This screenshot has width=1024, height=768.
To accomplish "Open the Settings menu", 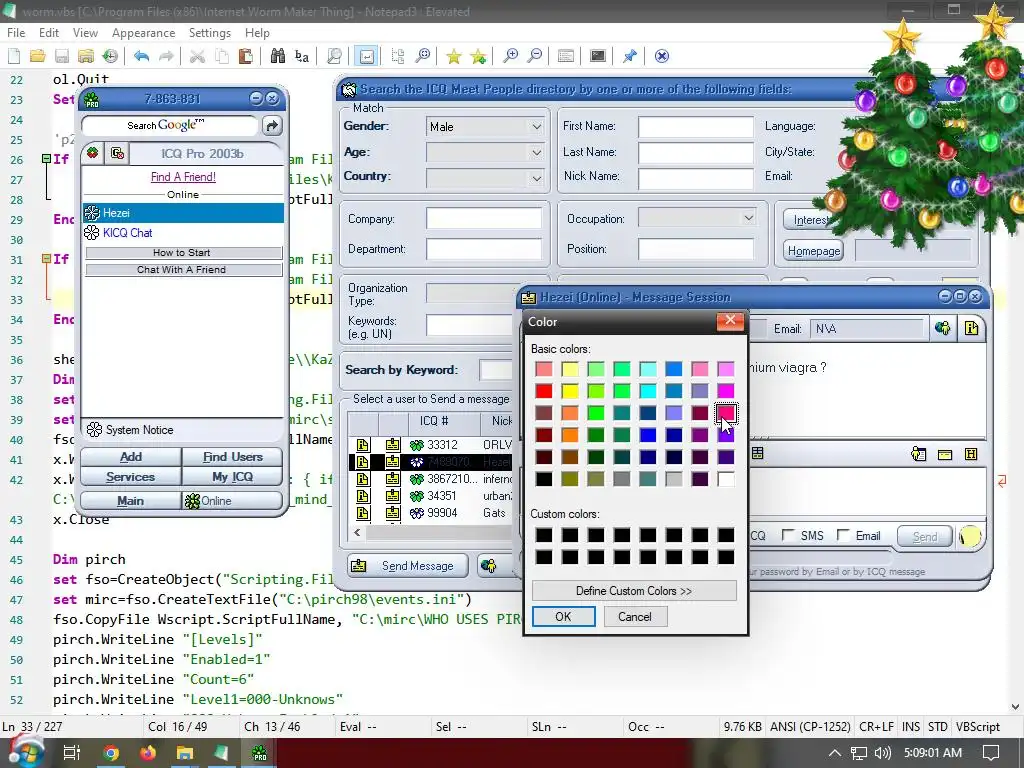I will pyautogui.click(x=210, y=33).
